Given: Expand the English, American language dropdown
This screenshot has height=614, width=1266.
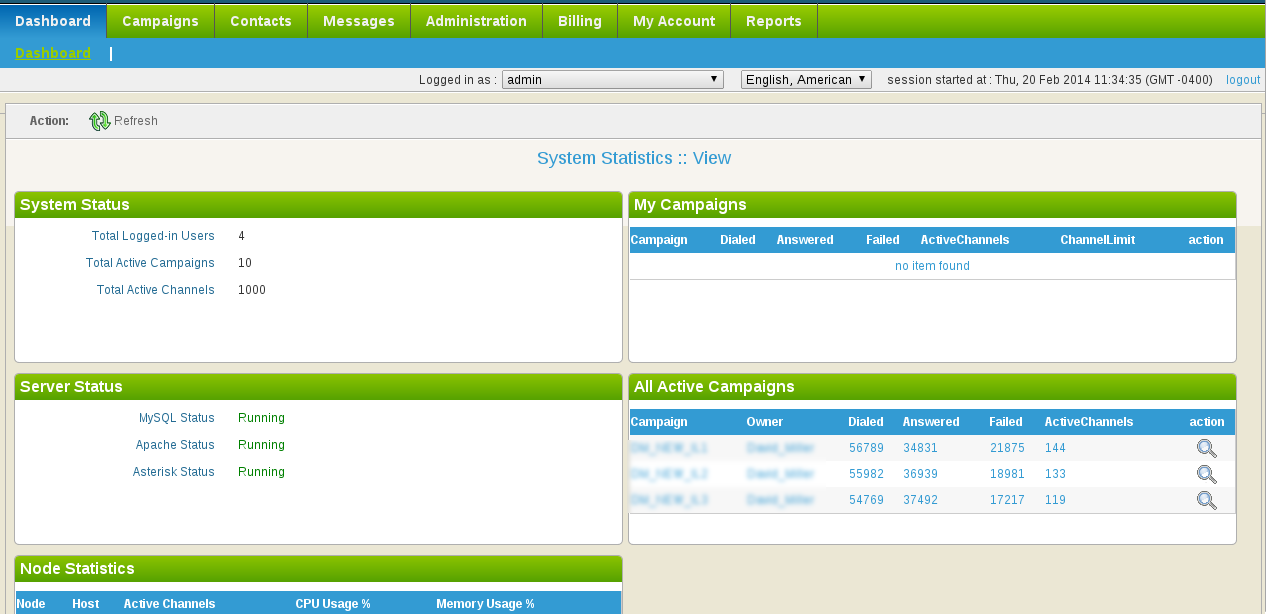Looking at the screenshot, I should [x=806, y=80].
